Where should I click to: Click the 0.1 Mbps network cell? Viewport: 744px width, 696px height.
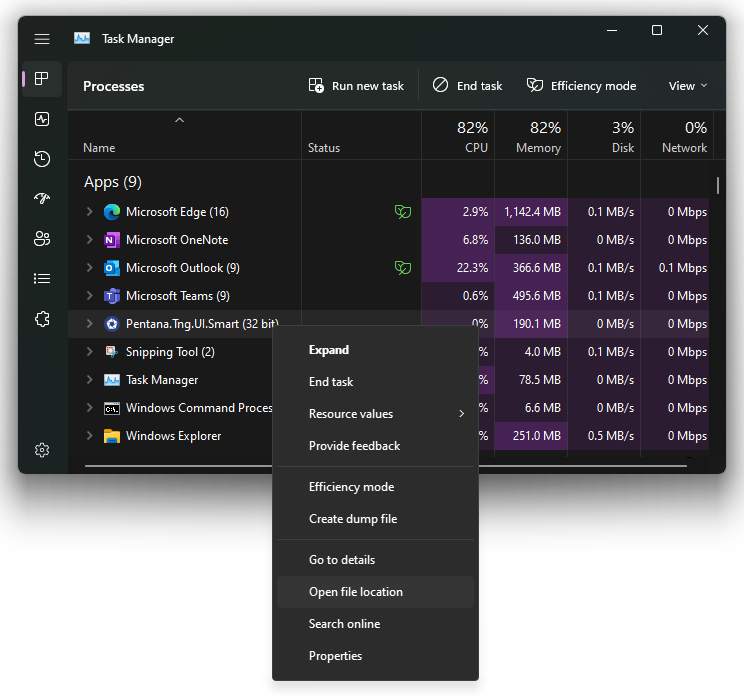click(675, 268)
